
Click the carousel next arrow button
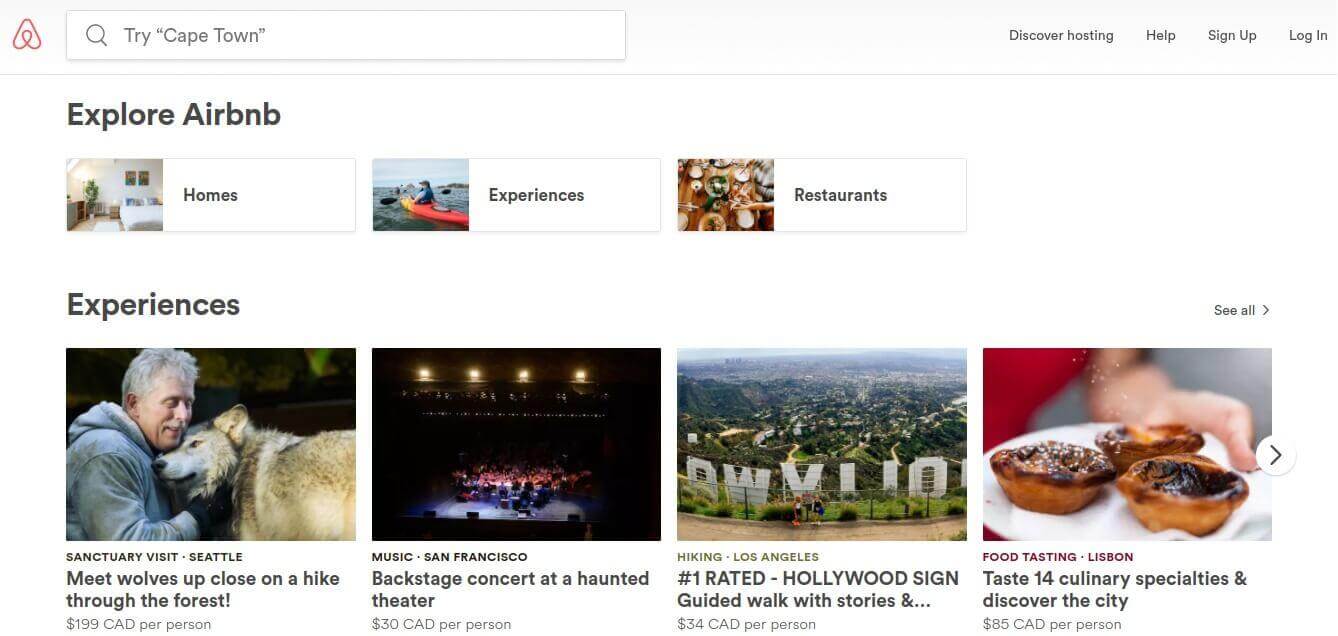tap(1275, 455)
